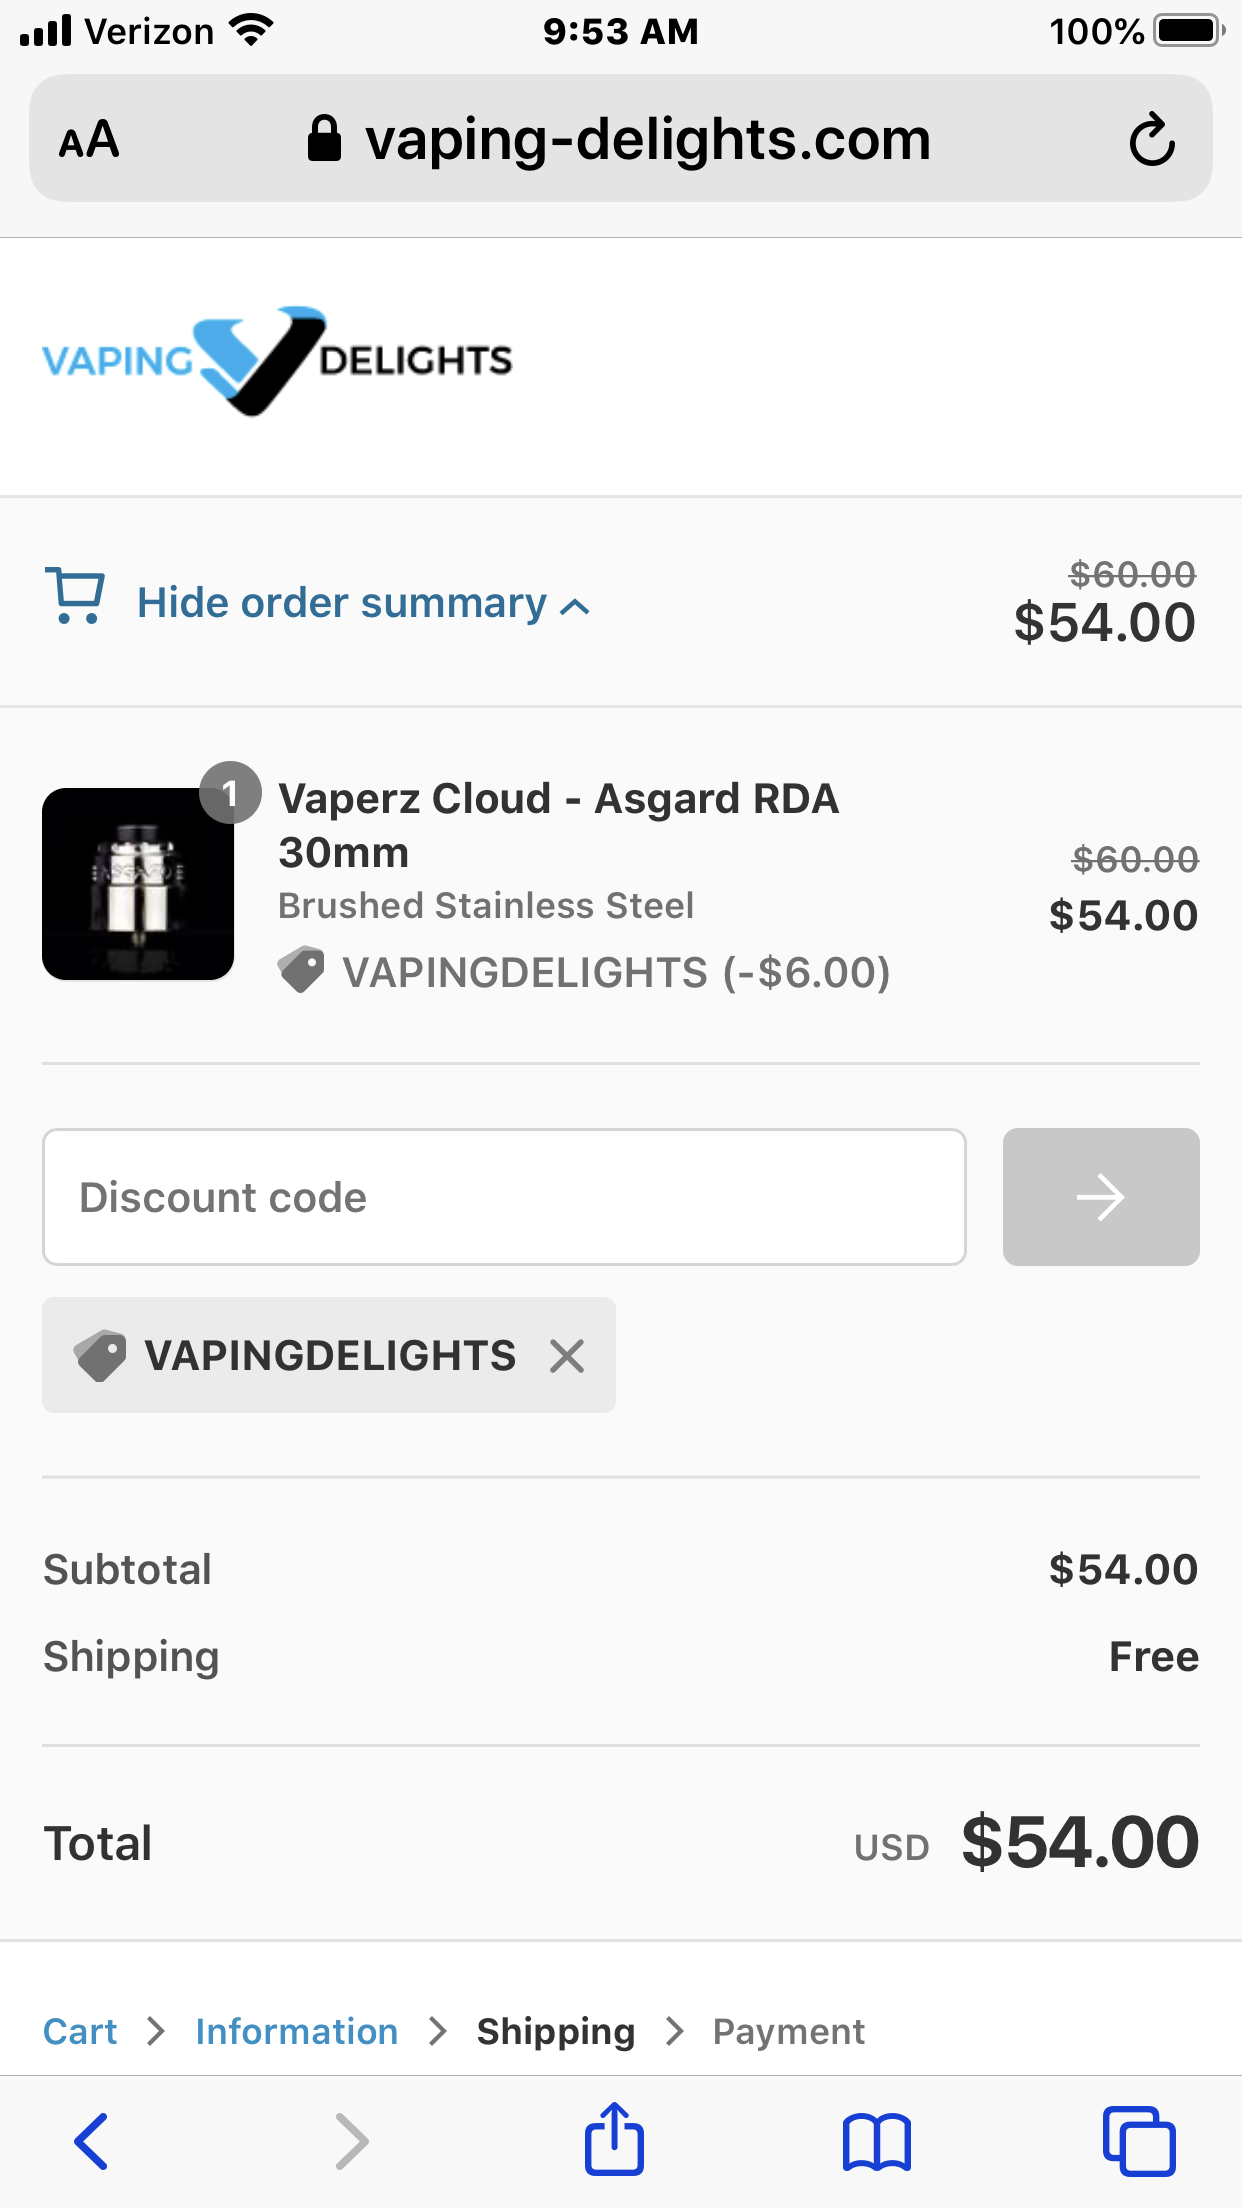Select the Shipping breadcrumb step
The image size is (1242, 2208).
[555, 2031]
